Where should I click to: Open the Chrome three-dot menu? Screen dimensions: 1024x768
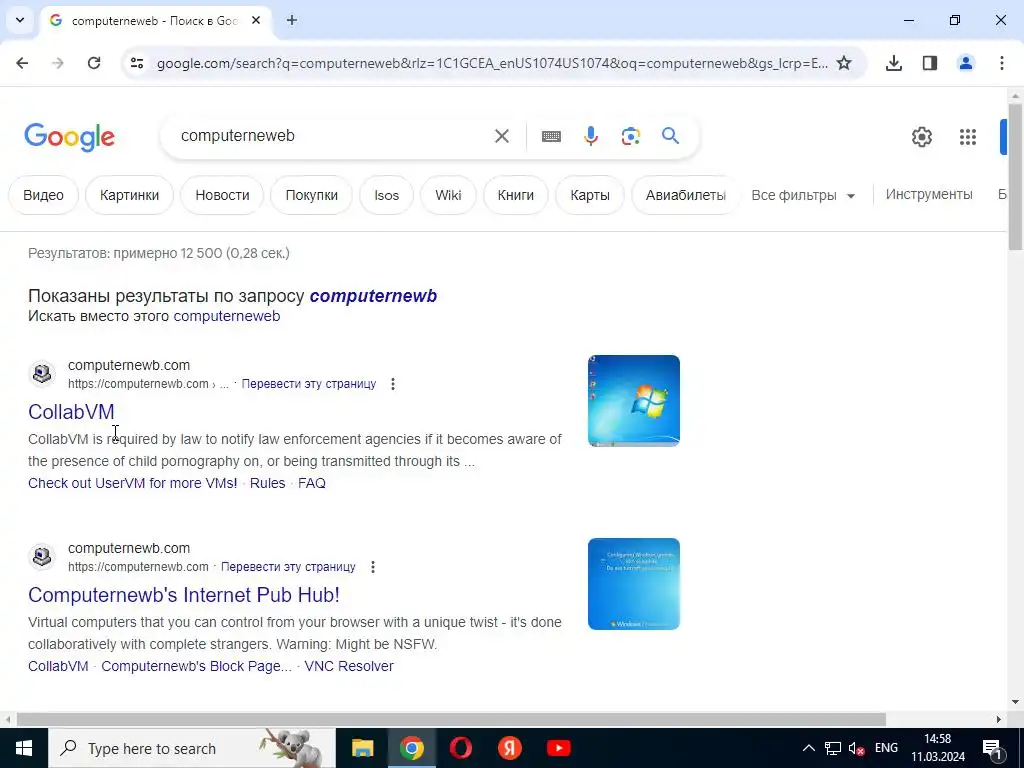click(x=1001, y=63)
